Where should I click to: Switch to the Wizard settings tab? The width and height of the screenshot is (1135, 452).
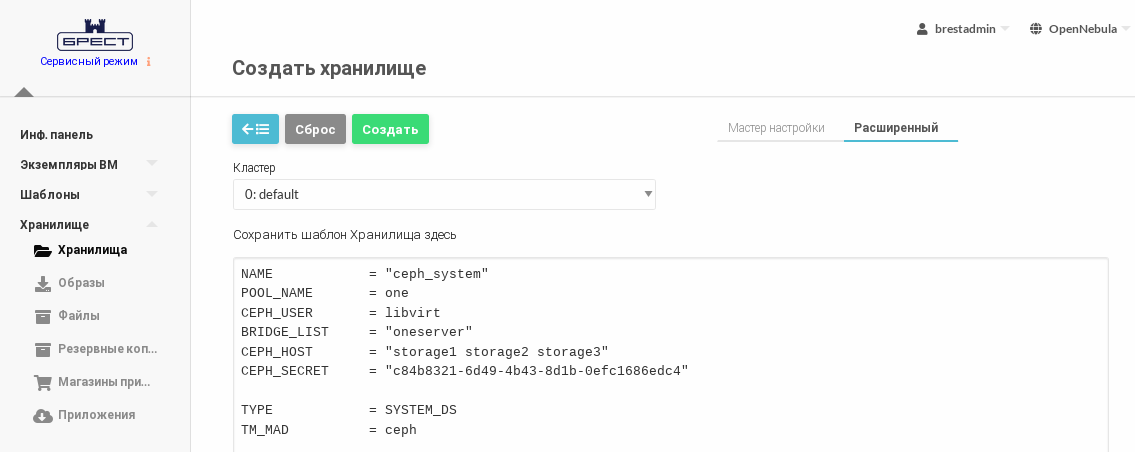coord(776,128)
